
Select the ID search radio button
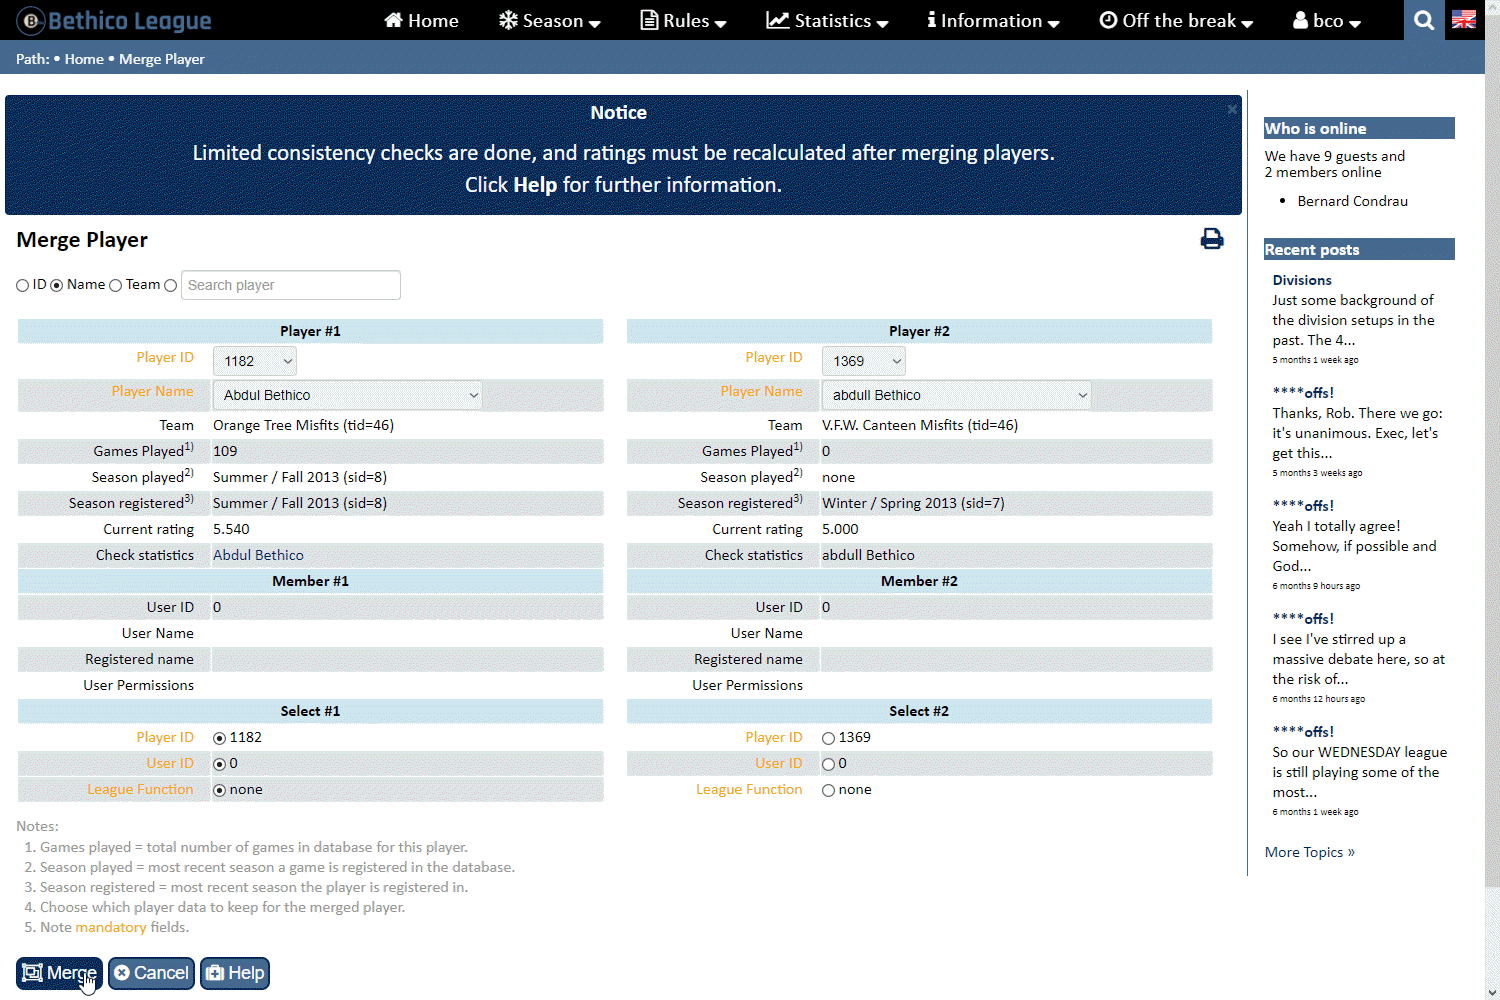click(23, 286)
